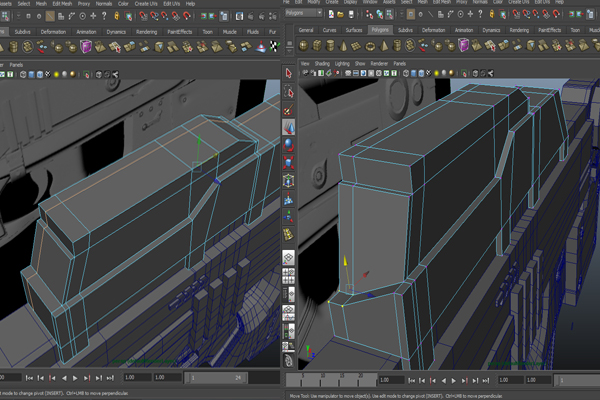600x400 pixels.
Task: Play forward in right window
Action: 454,380
